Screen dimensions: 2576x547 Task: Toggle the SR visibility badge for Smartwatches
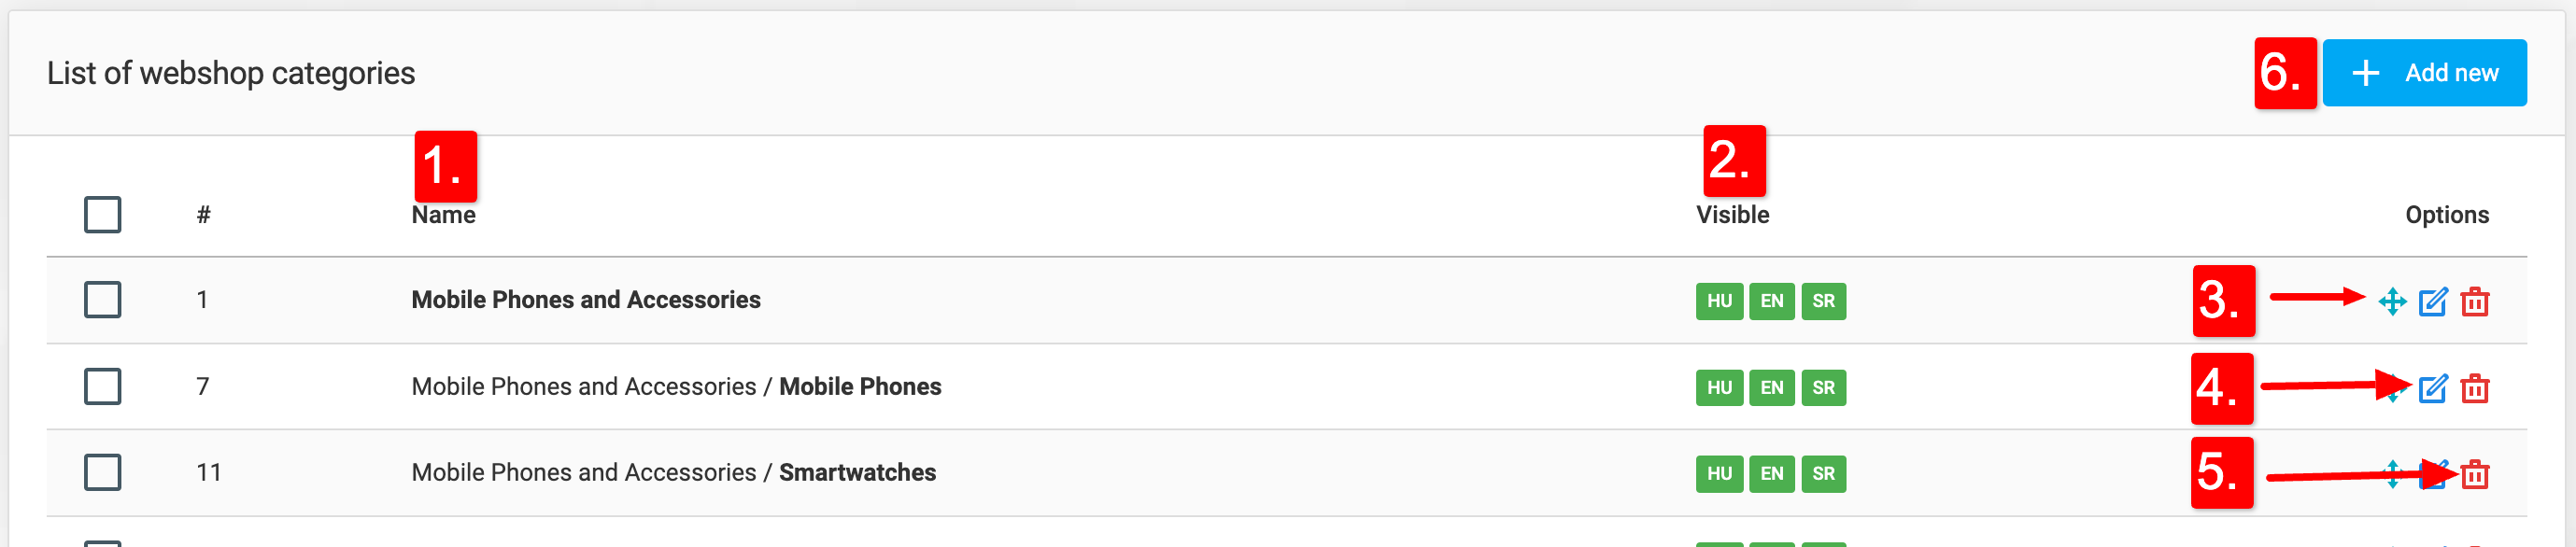point(1822,474)
